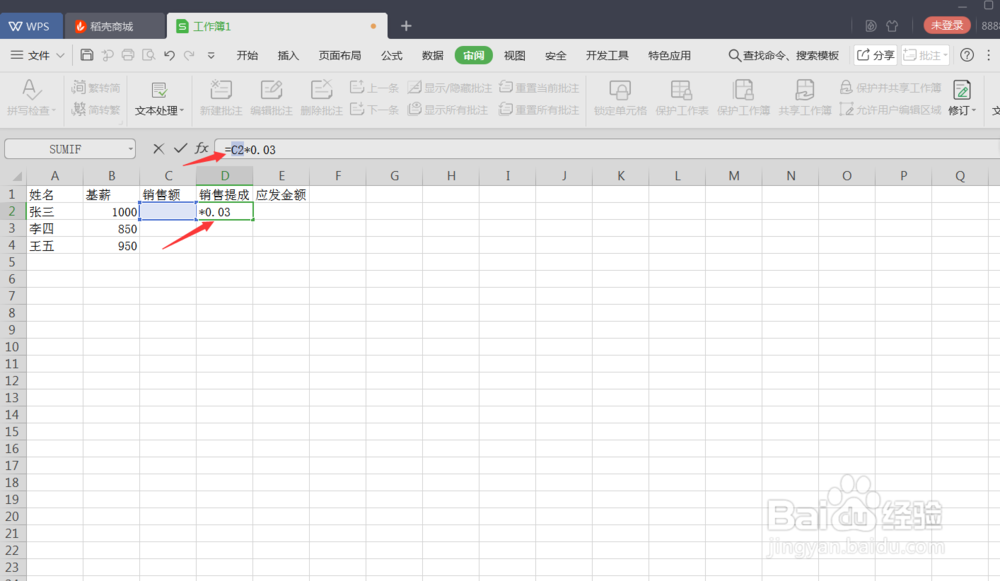The width and height of the screenshot is (1000, 581).
Task: Click the Save icon in quick toolbar
Action: coord(87,55)
